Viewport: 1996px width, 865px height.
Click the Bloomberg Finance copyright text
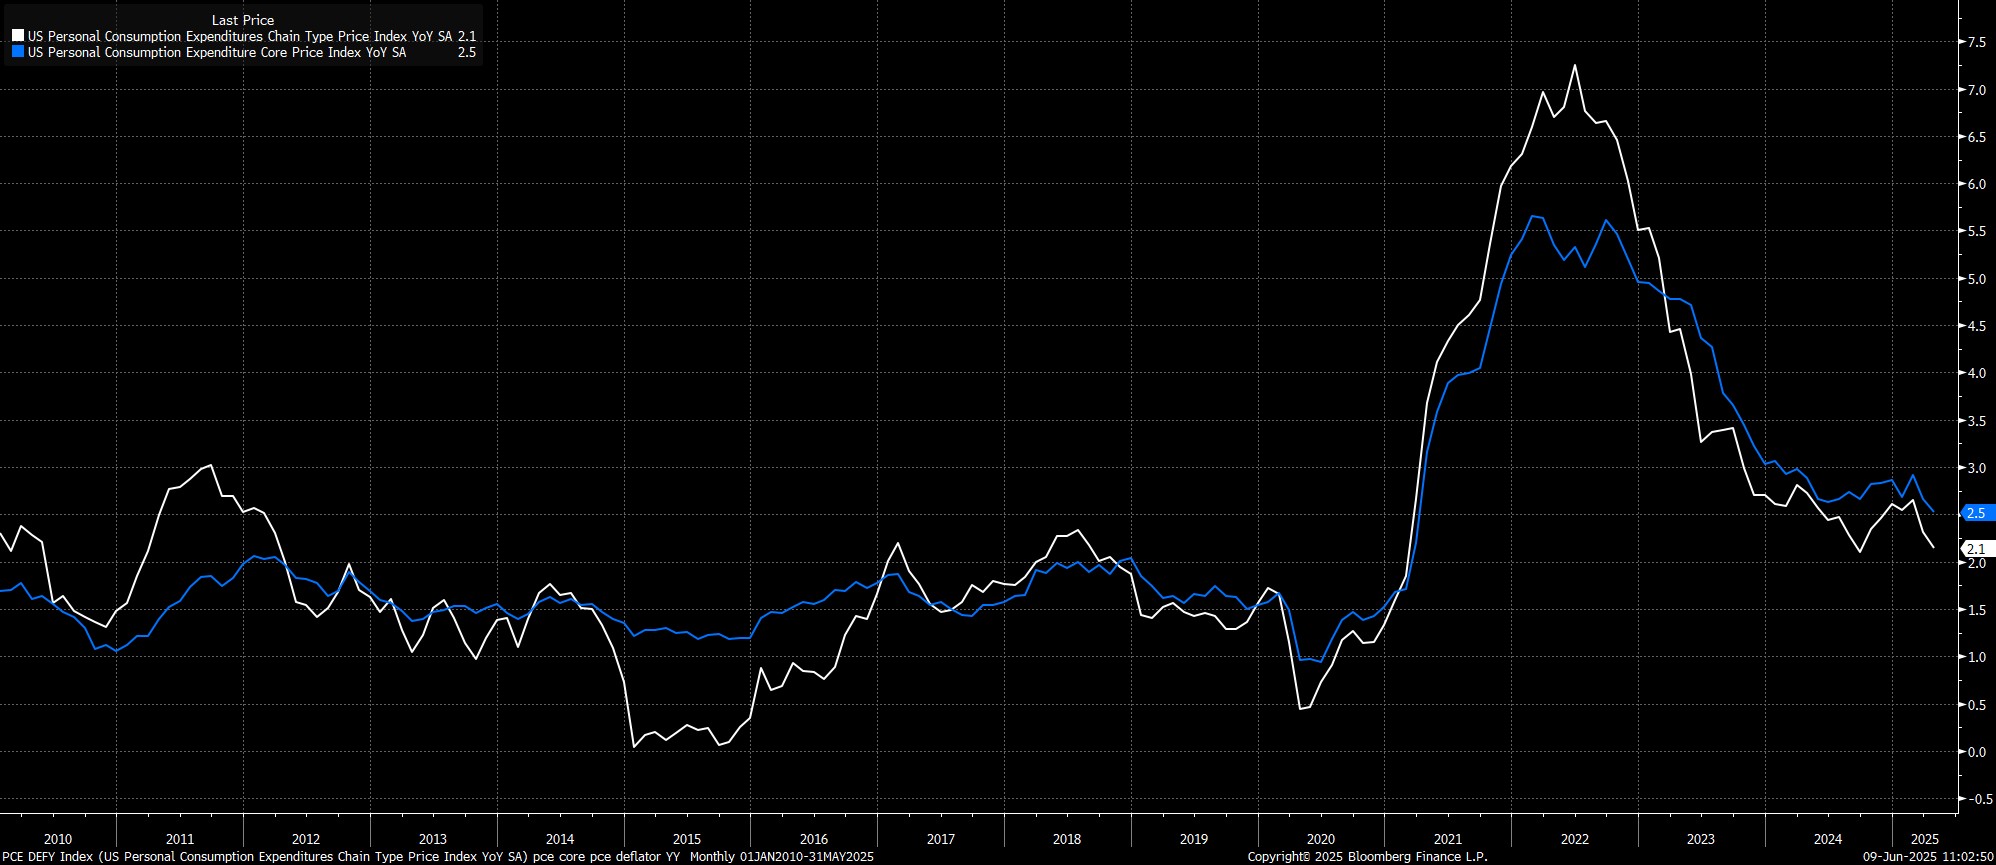tap(1367, 857)
